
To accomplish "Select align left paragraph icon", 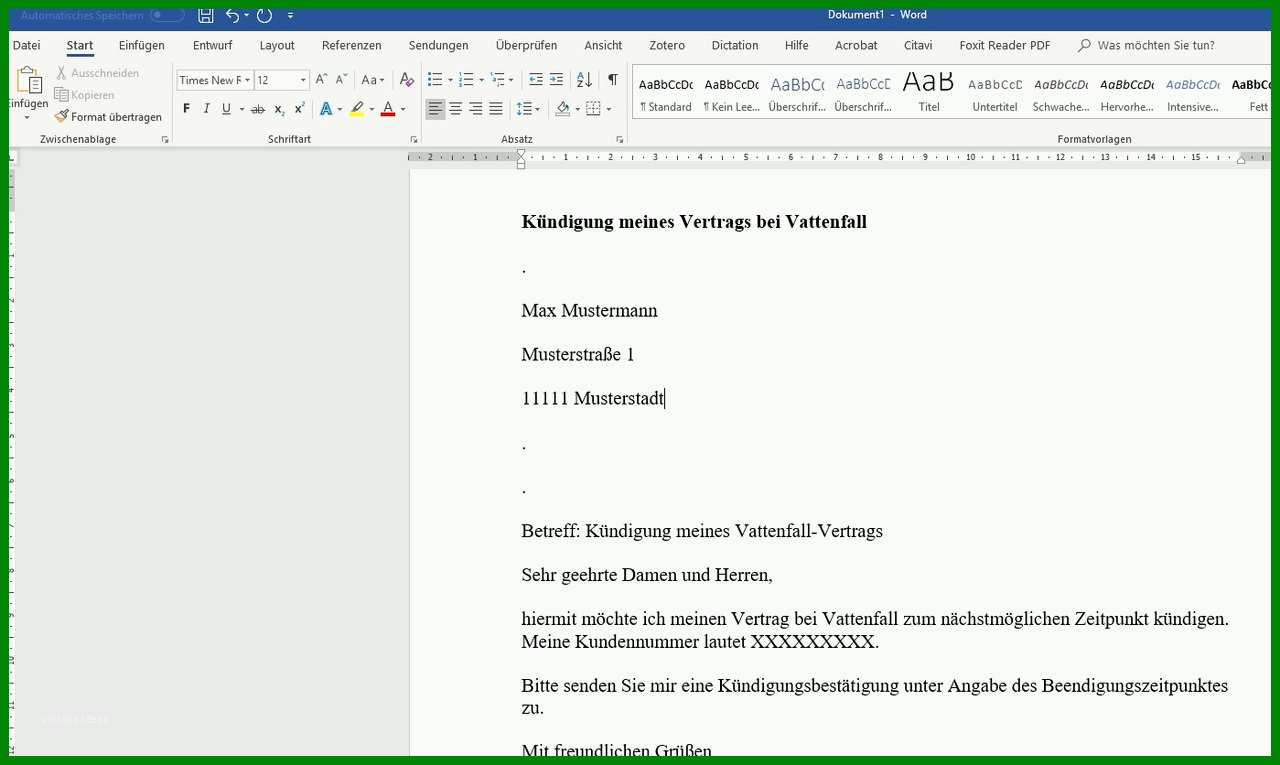I will coord(435,109).
